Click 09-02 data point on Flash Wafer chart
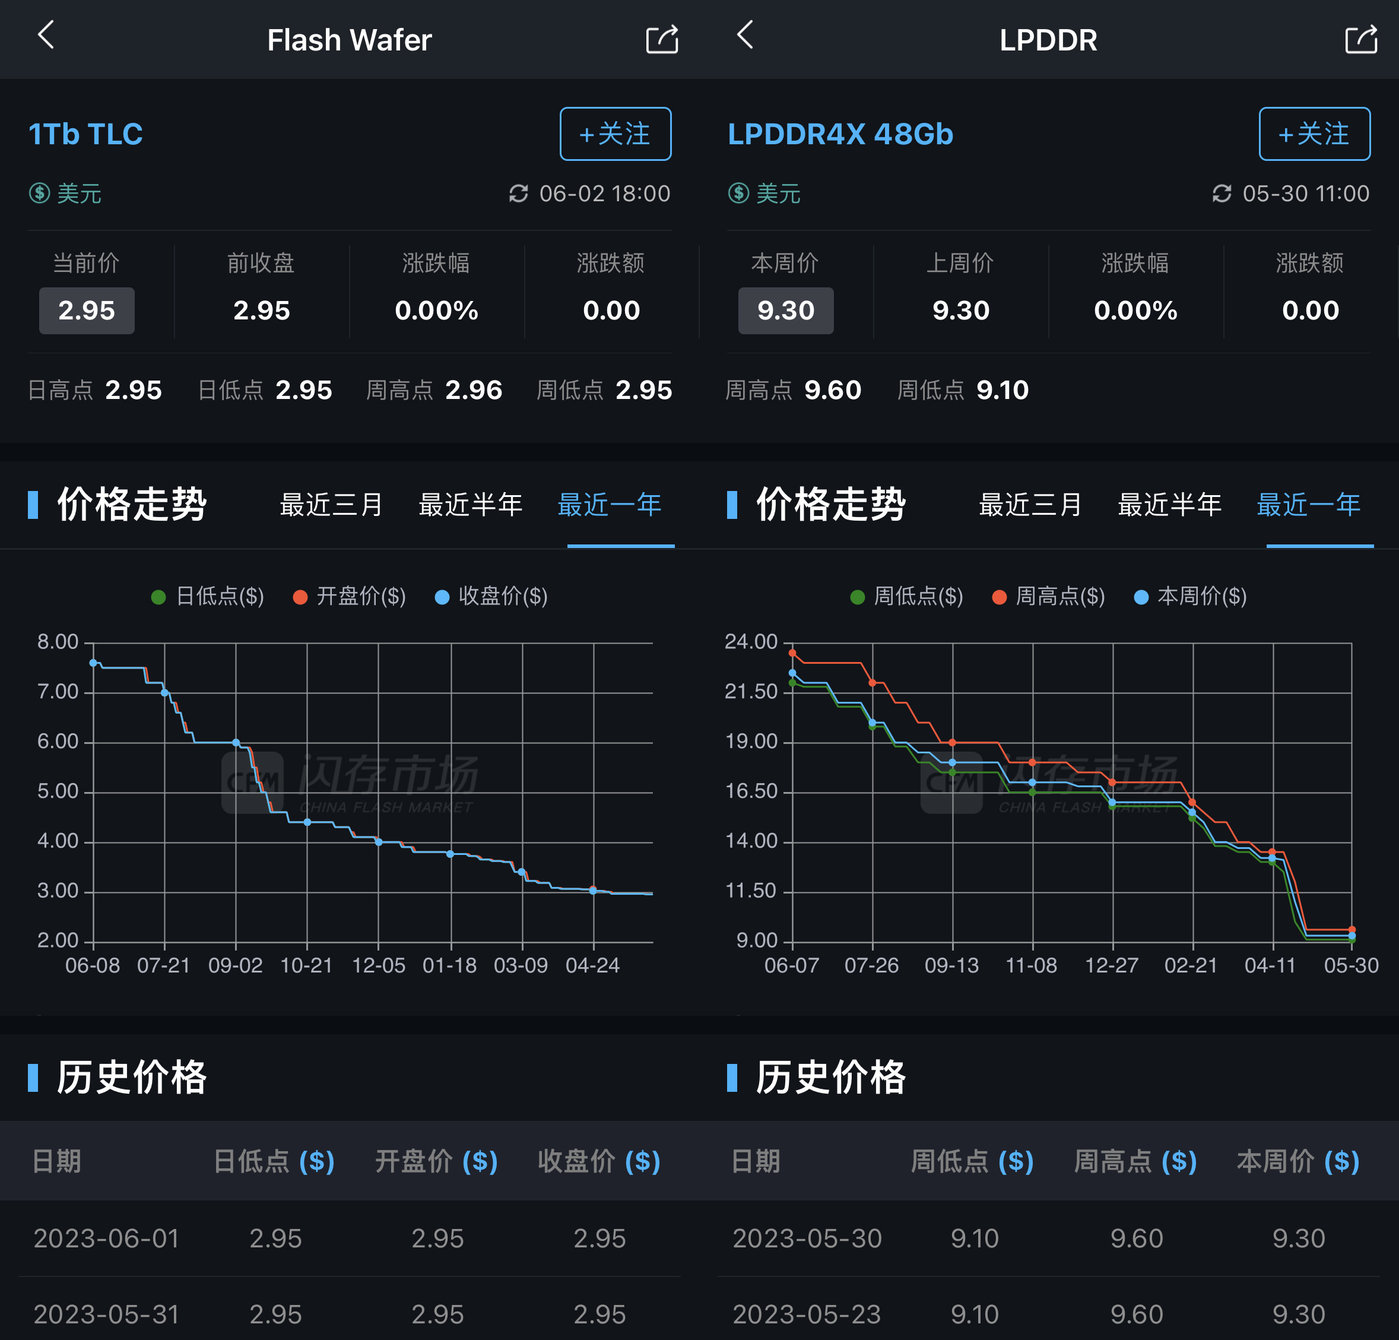This screenshot has width=1399, height=1340. (236, 743)
